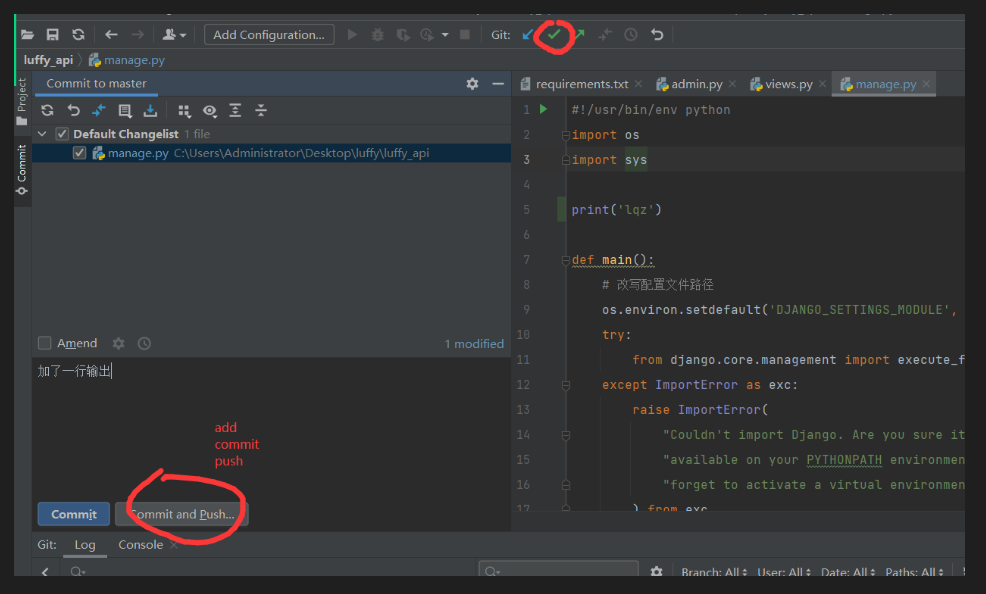Open the Date: All filter dropdown
The height and width of the screenshot is (594, 986).
pyautogui.click(x=848, y=572)
